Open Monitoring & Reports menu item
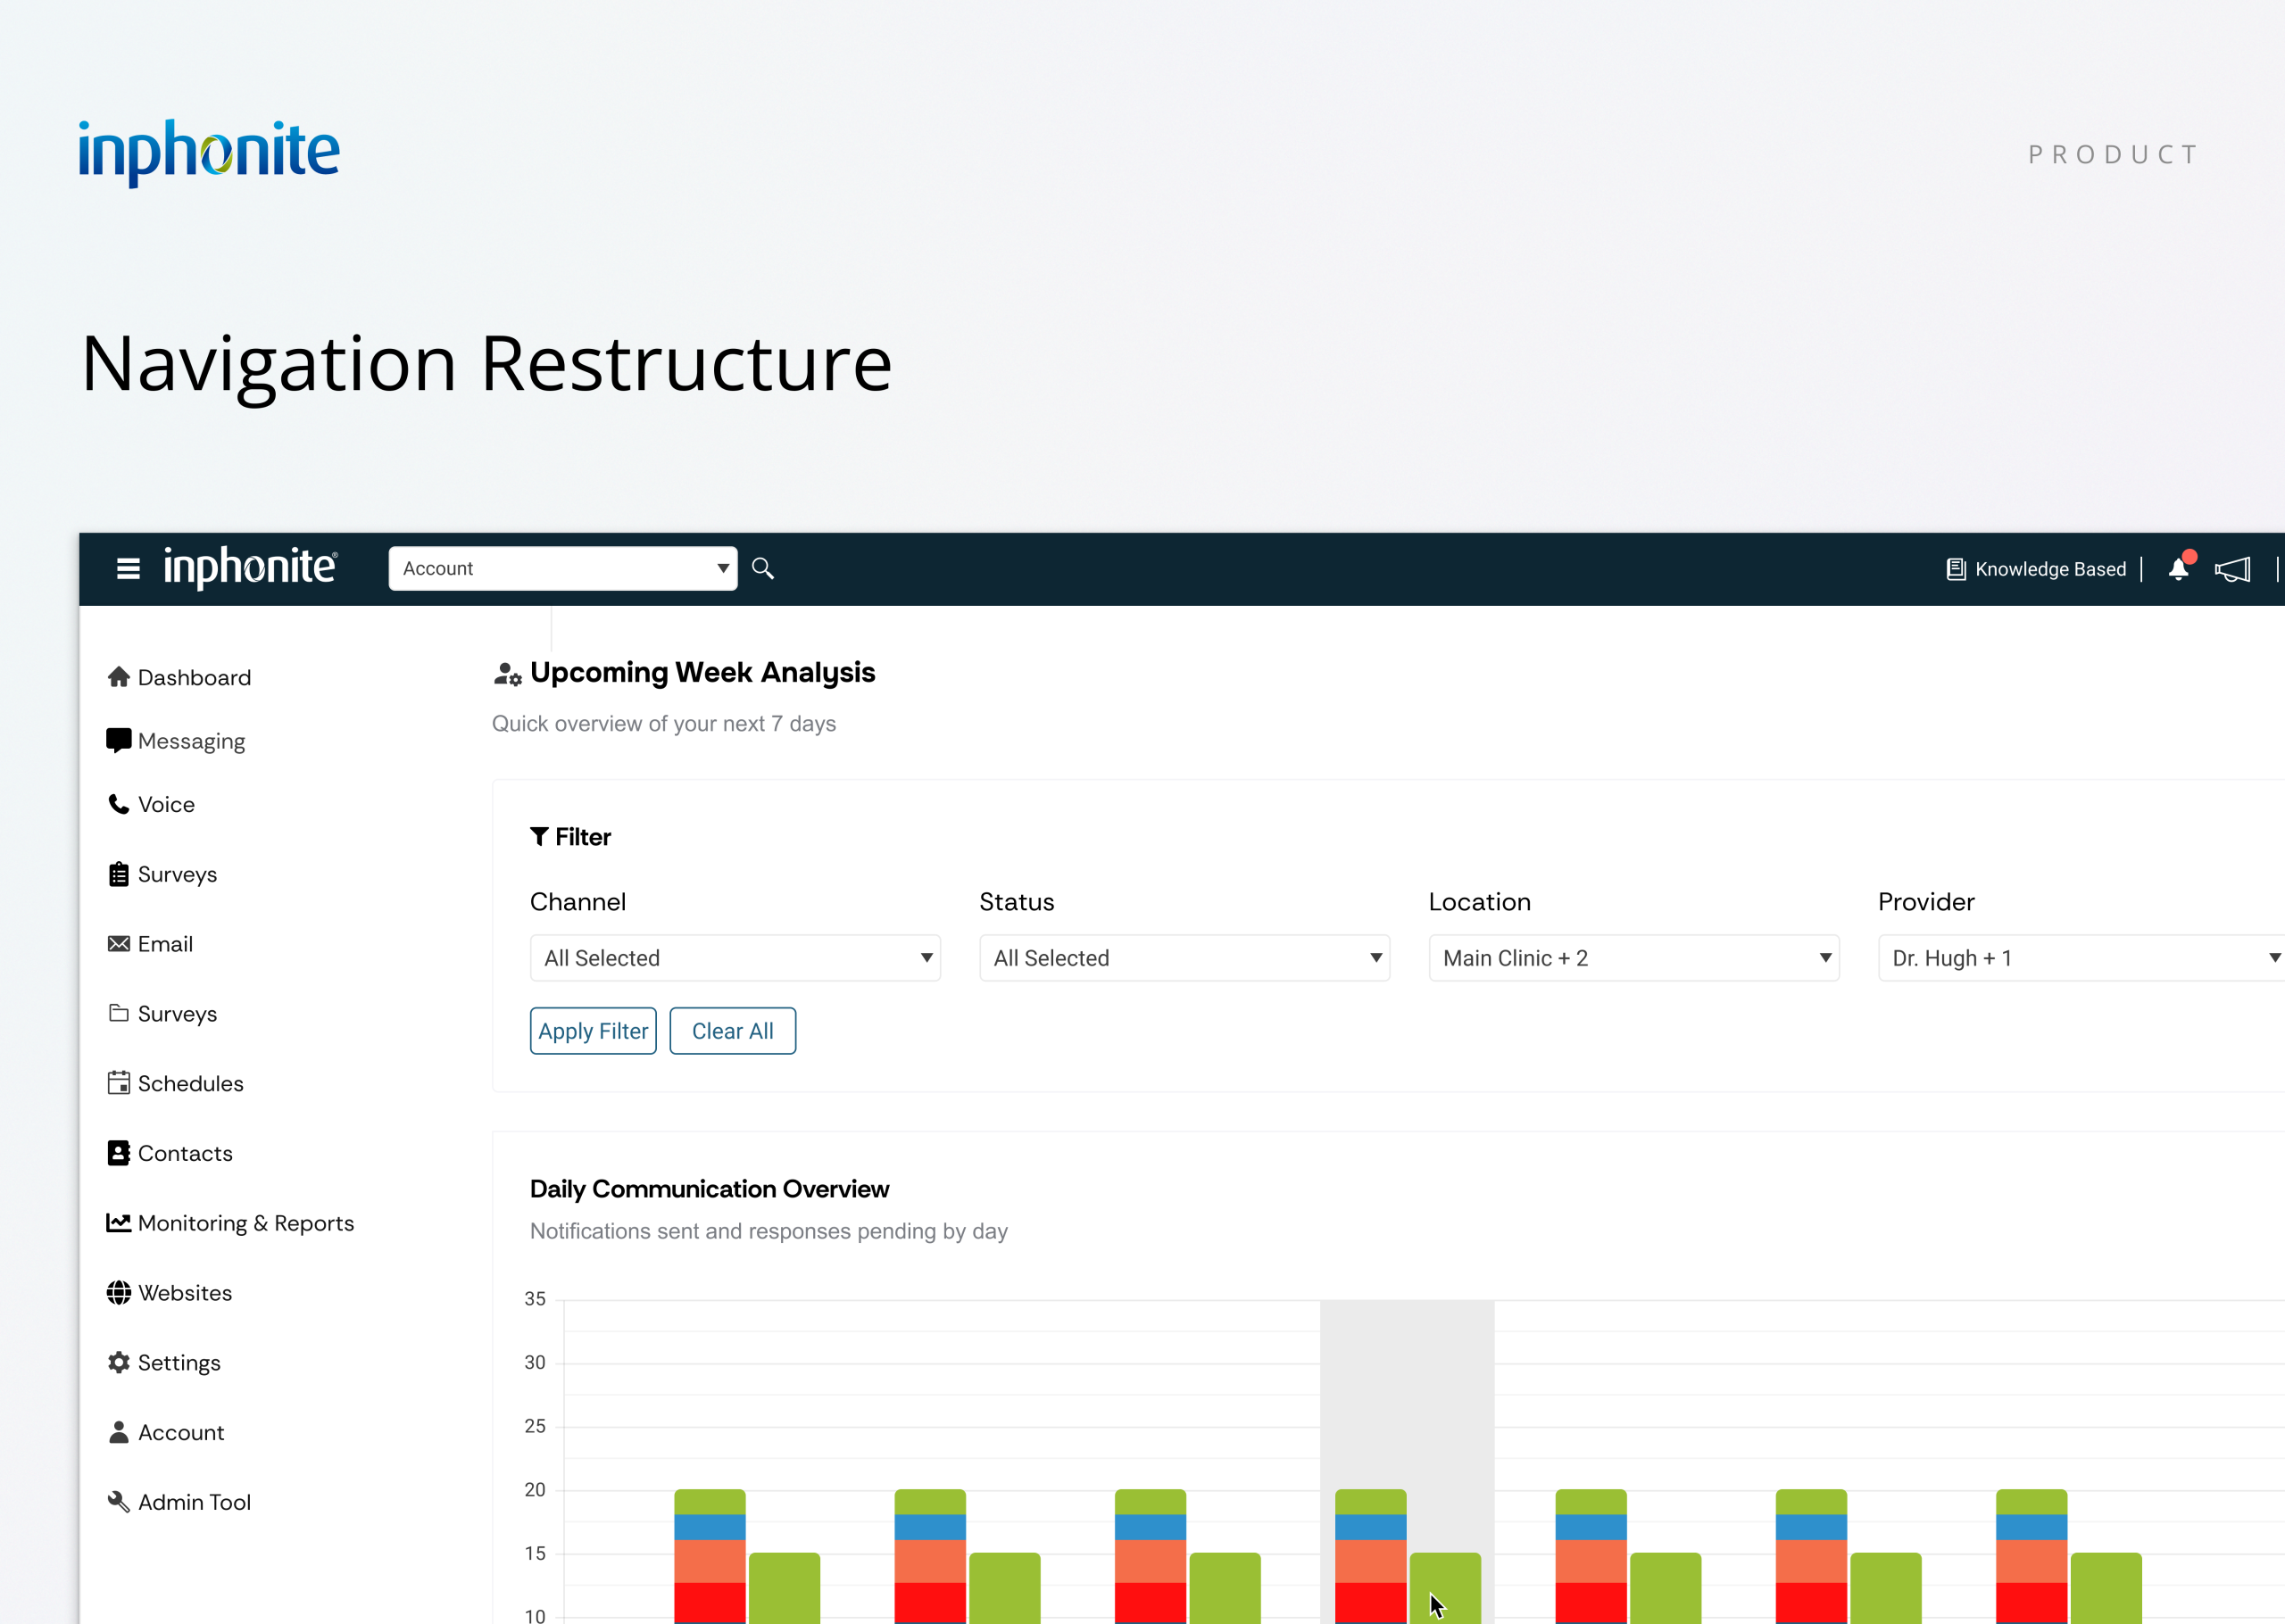The width and height of the screenshot is (2285, 1624). point(246,1223)
